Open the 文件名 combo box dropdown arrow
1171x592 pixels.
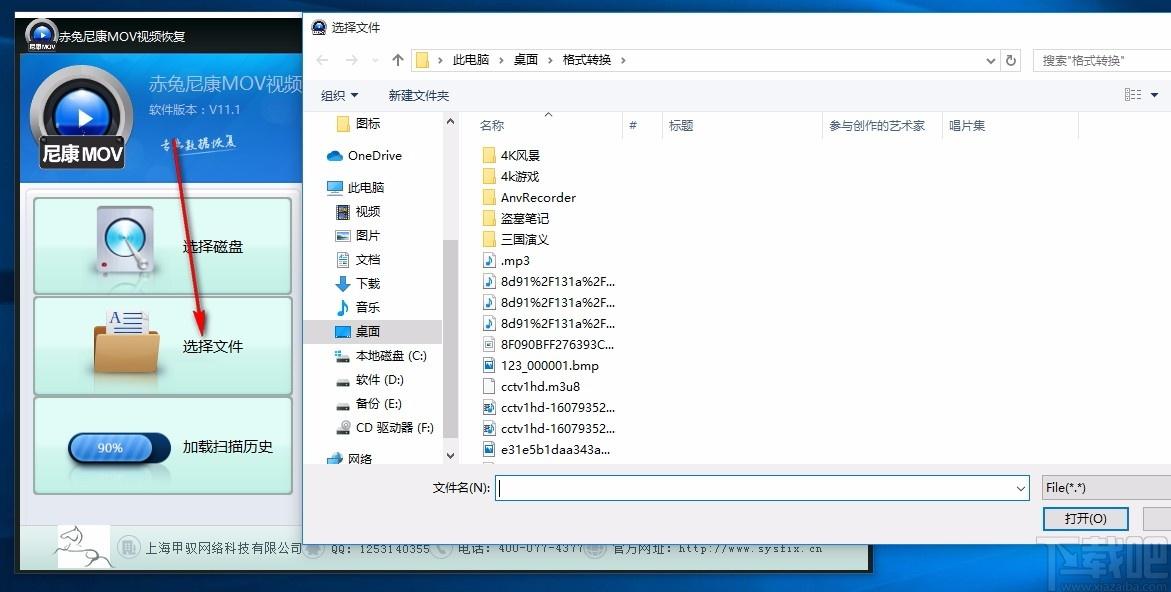(1021, 488)
